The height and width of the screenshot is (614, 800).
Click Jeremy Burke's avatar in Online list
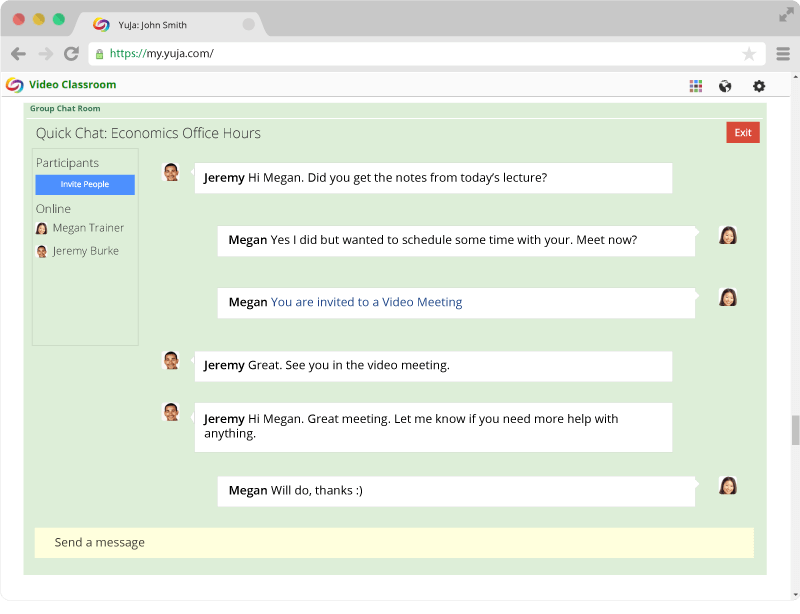[x=42, y=251]
